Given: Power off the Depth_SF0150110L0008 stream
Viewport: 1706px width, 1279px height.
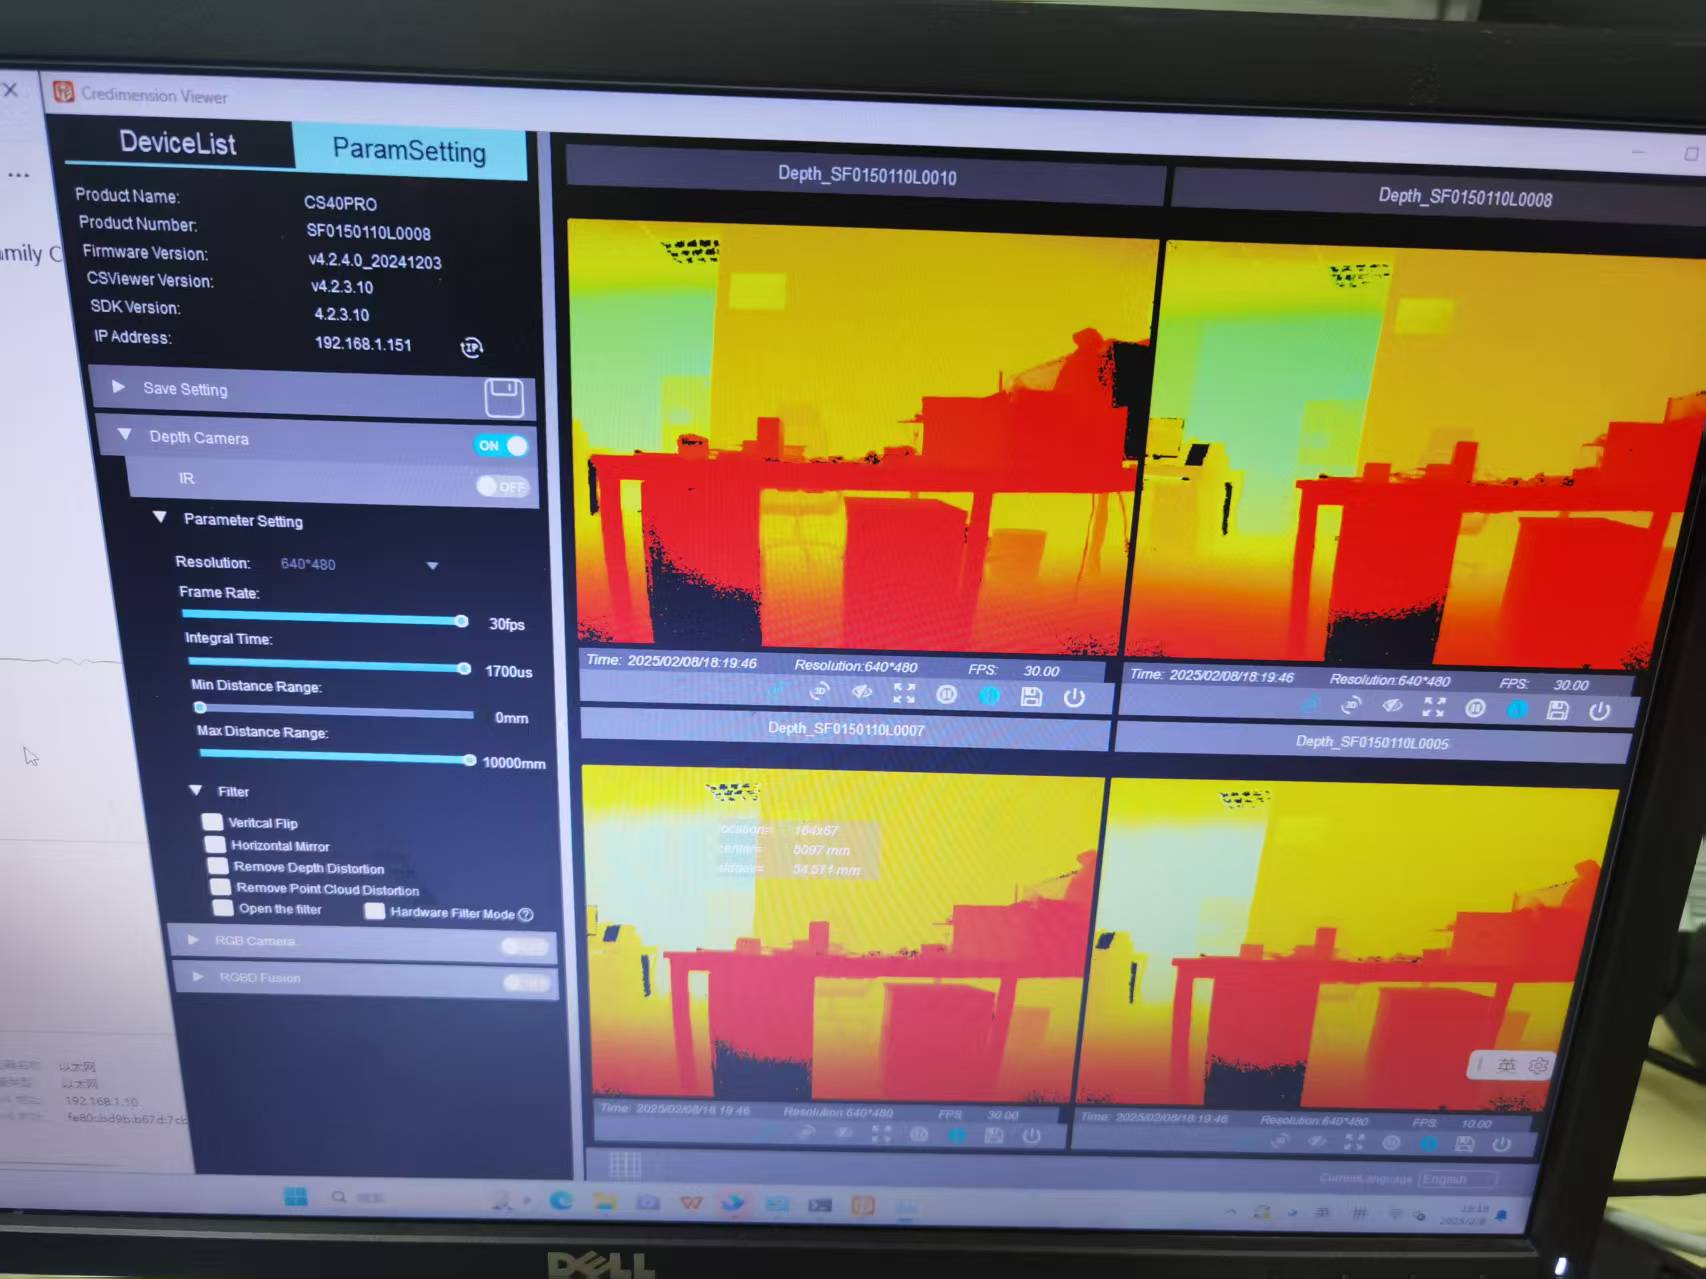Looking at the screenshot, I should 1600,709.
